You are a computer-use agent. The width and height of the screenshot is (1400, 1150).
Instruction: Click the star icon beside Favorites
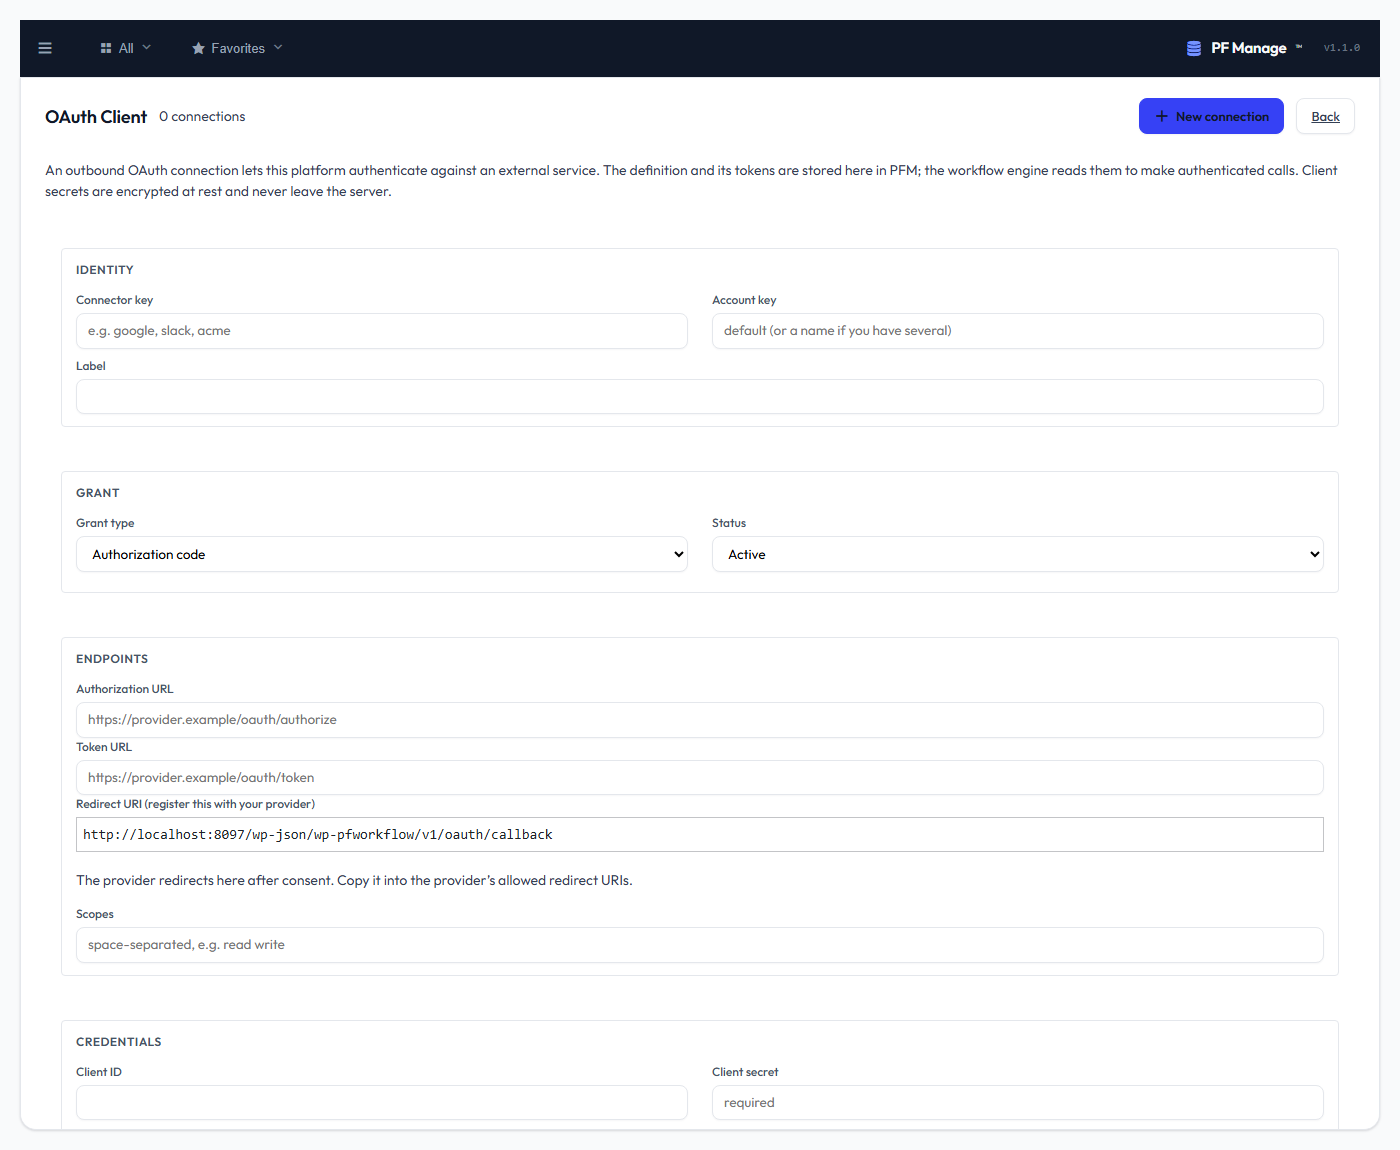(198, 48)
